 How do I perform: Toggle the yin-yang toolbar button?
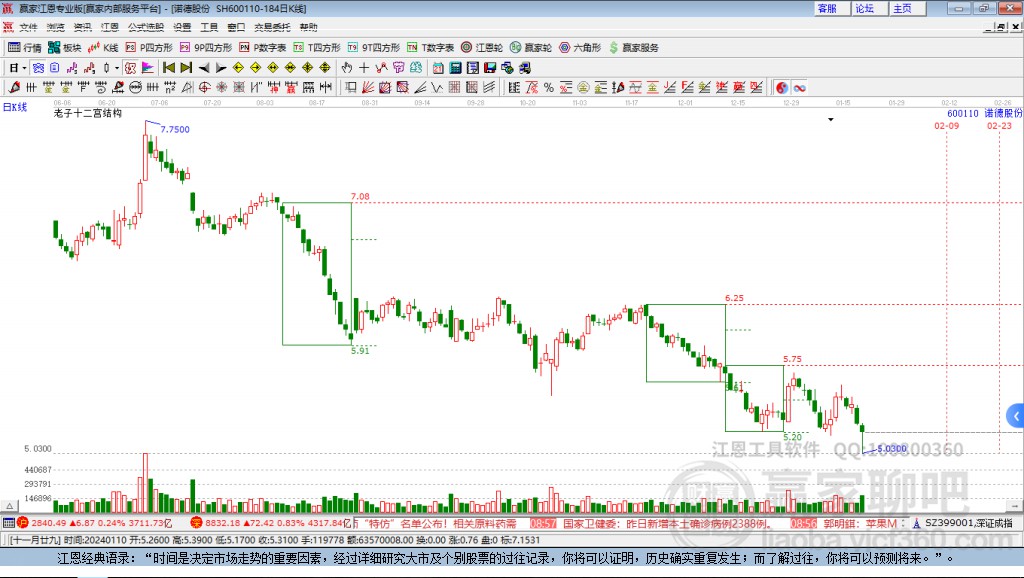(782, 88)
